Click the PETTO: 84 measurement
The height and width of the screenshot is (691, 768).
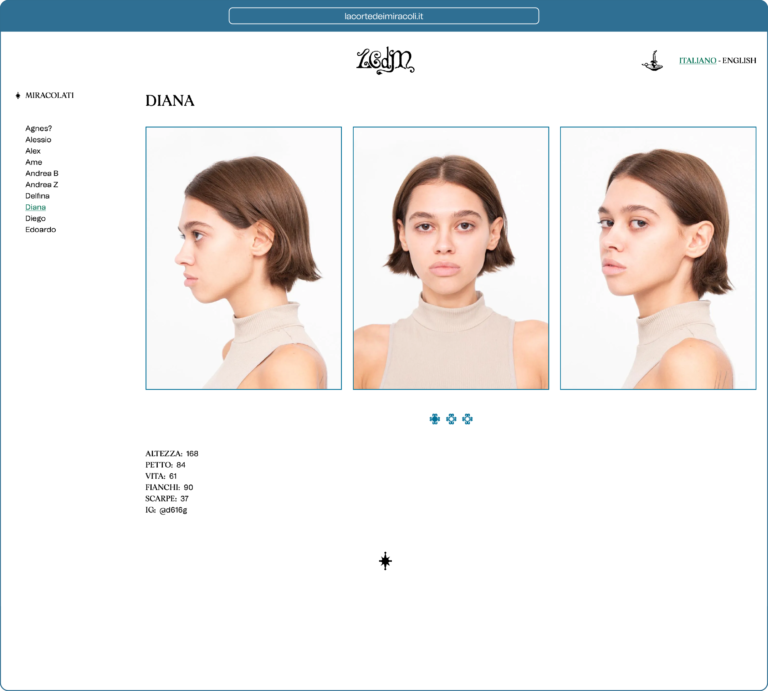tap(166, 465)
